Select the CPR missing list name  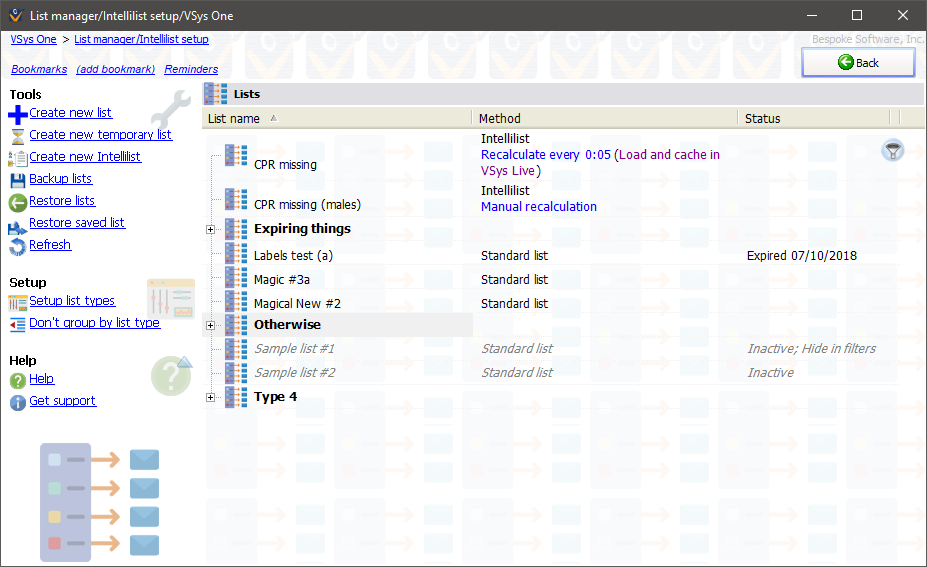(x=285, y=164)
